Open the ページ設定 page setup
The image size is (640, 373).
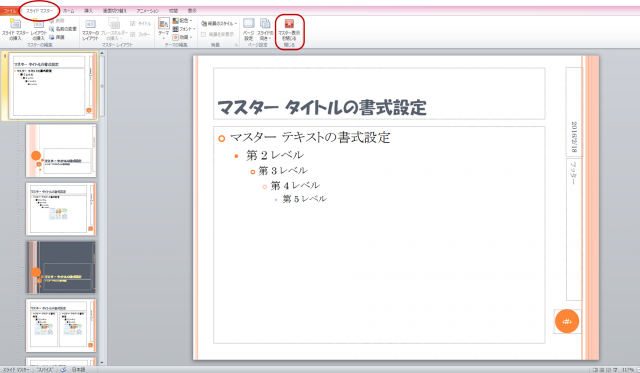pos(249,29)
